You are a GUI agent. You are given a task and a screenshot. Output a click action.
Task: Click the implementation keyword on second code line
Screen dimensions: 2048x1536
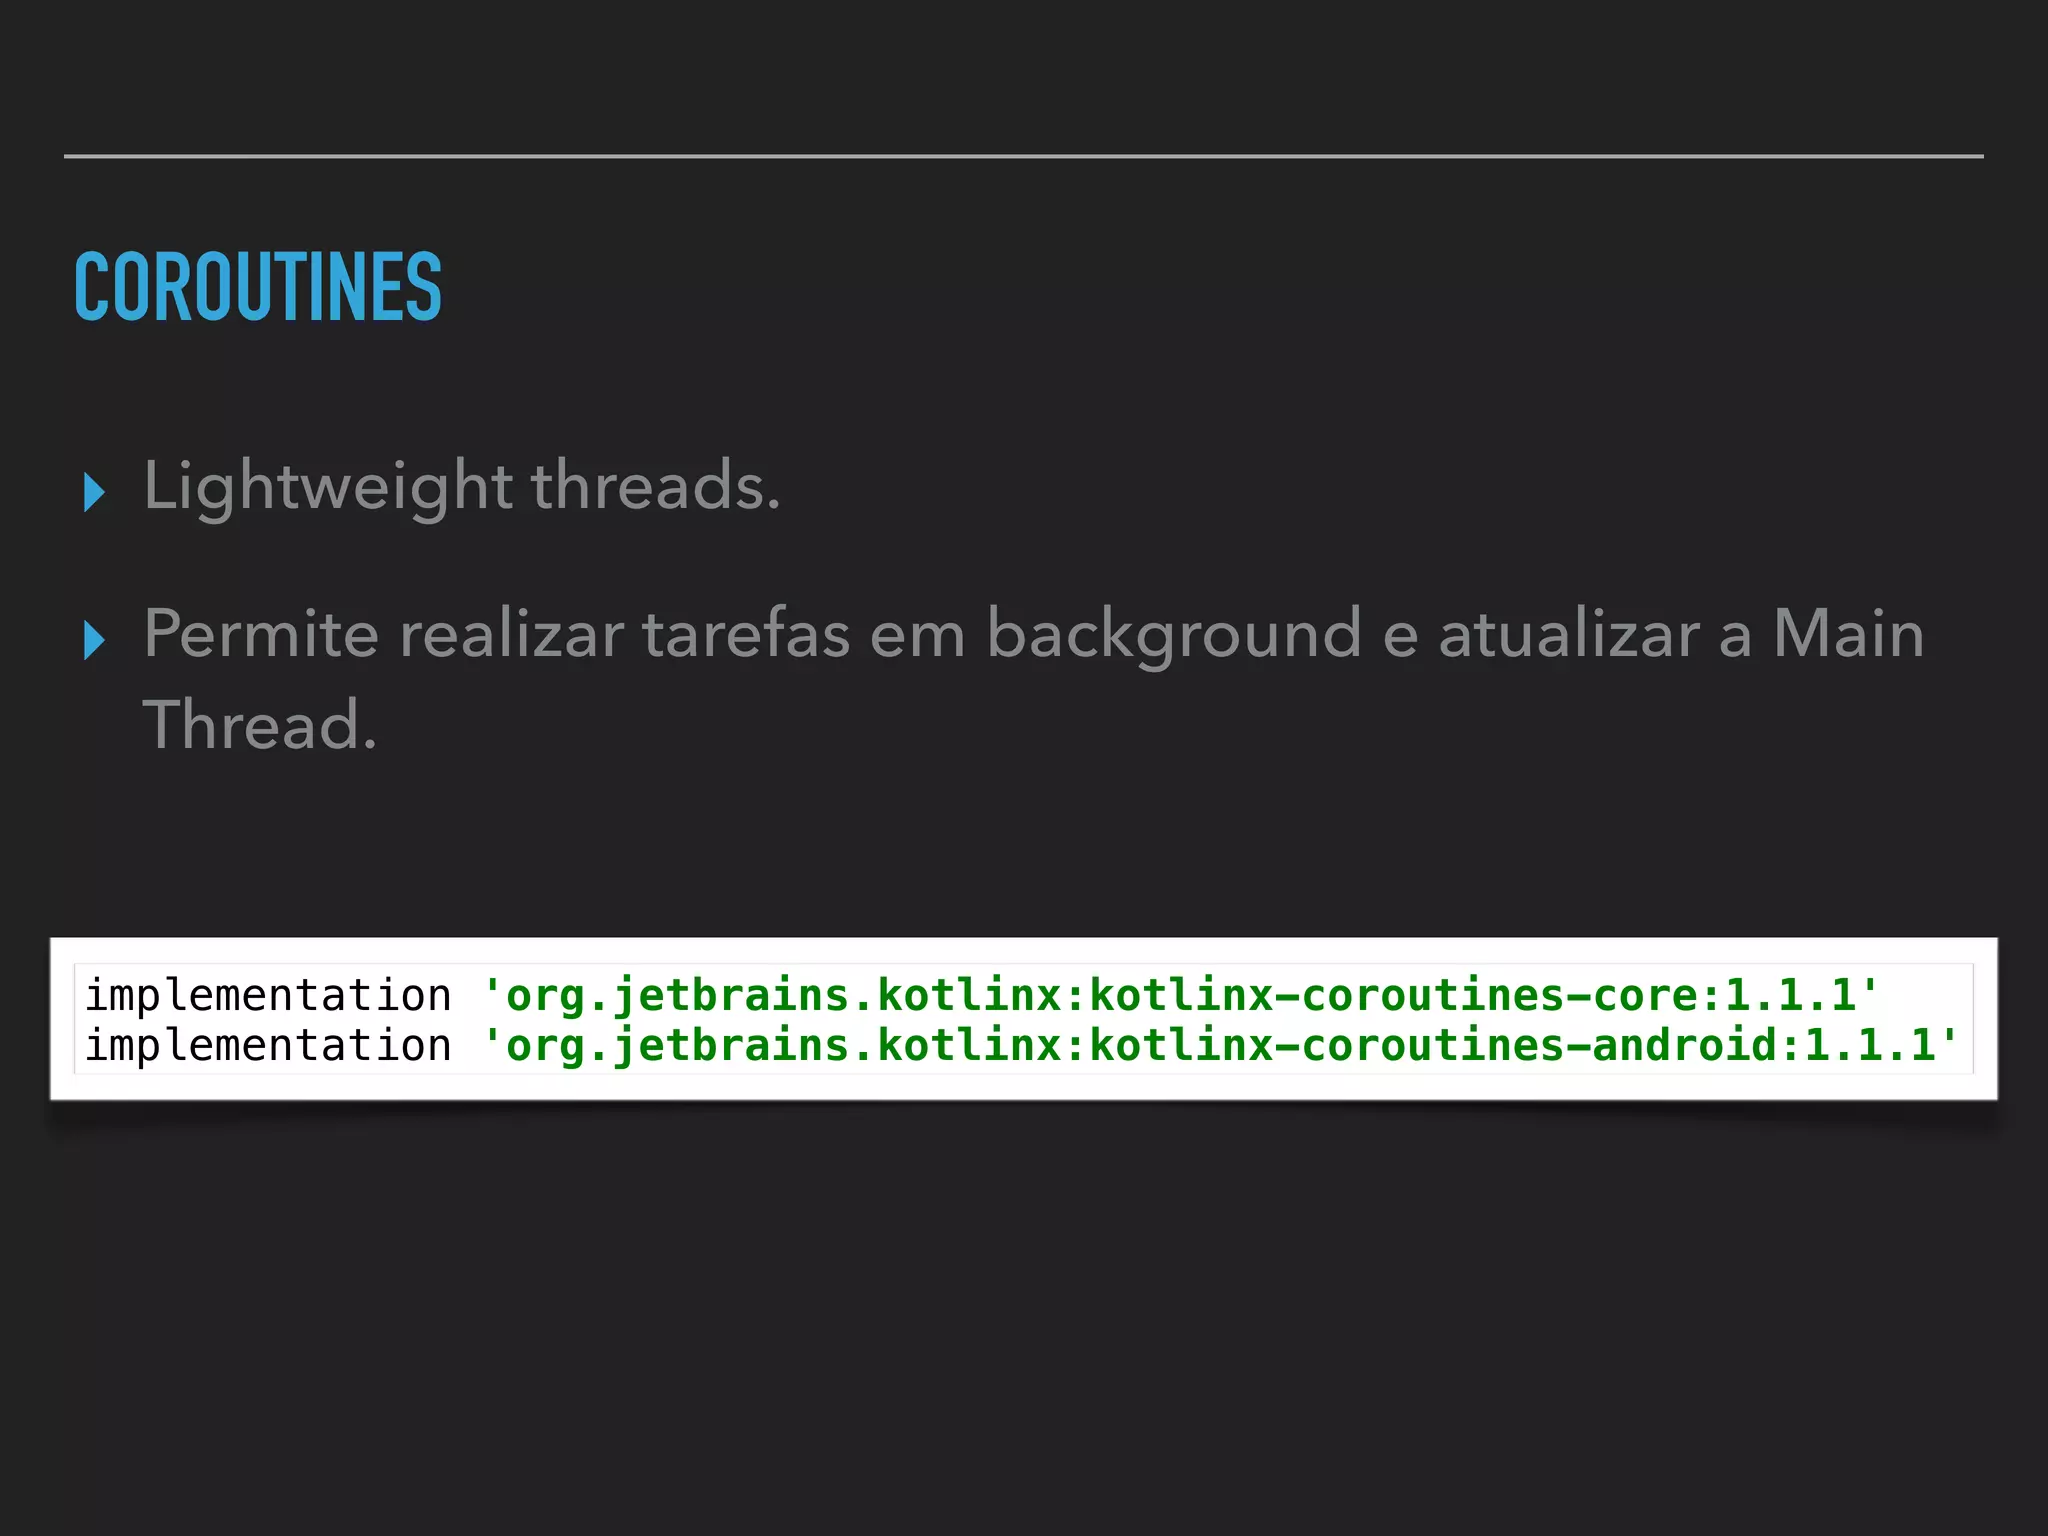[268, 1045]
